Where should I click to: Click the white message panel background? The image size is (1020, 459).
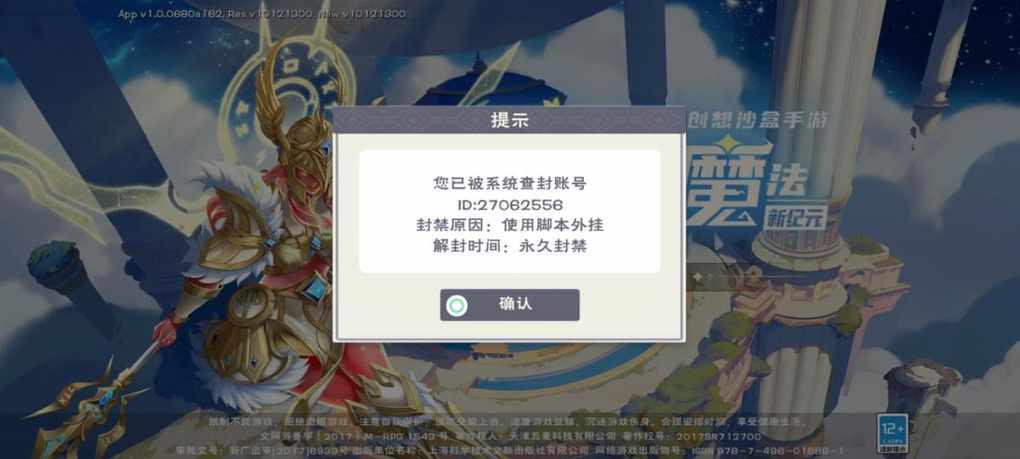click(509, 212)
